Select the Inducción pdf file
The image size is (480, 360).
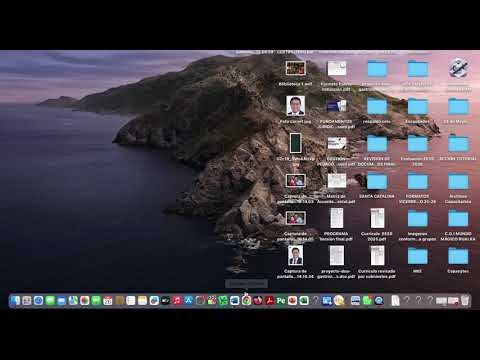[x=337, y=68]
